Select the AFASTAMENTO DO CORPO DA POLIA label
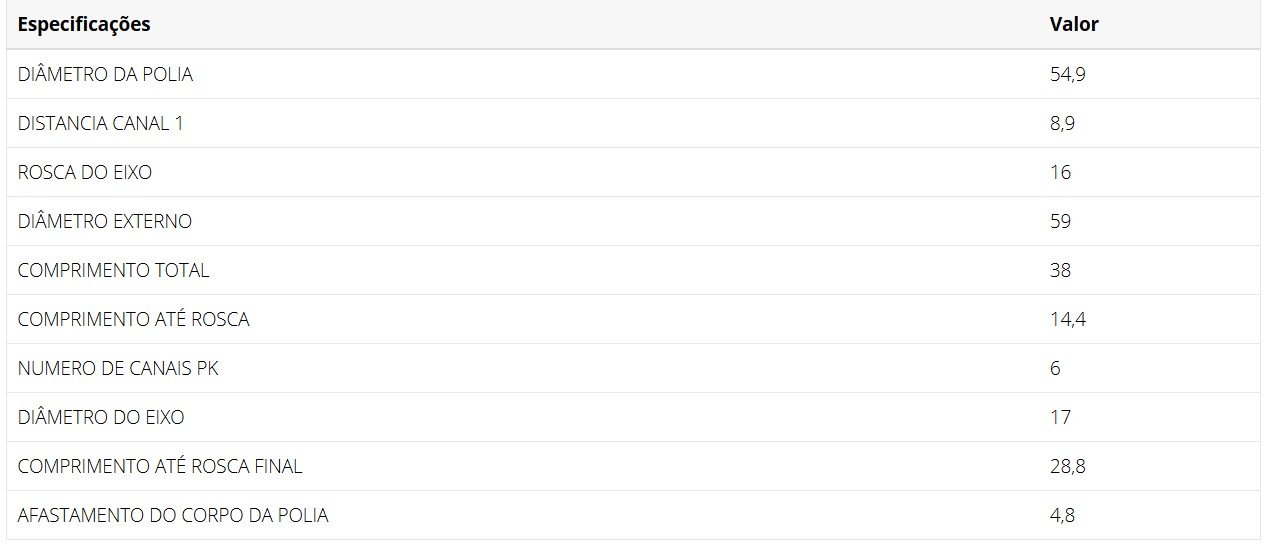 173,516
